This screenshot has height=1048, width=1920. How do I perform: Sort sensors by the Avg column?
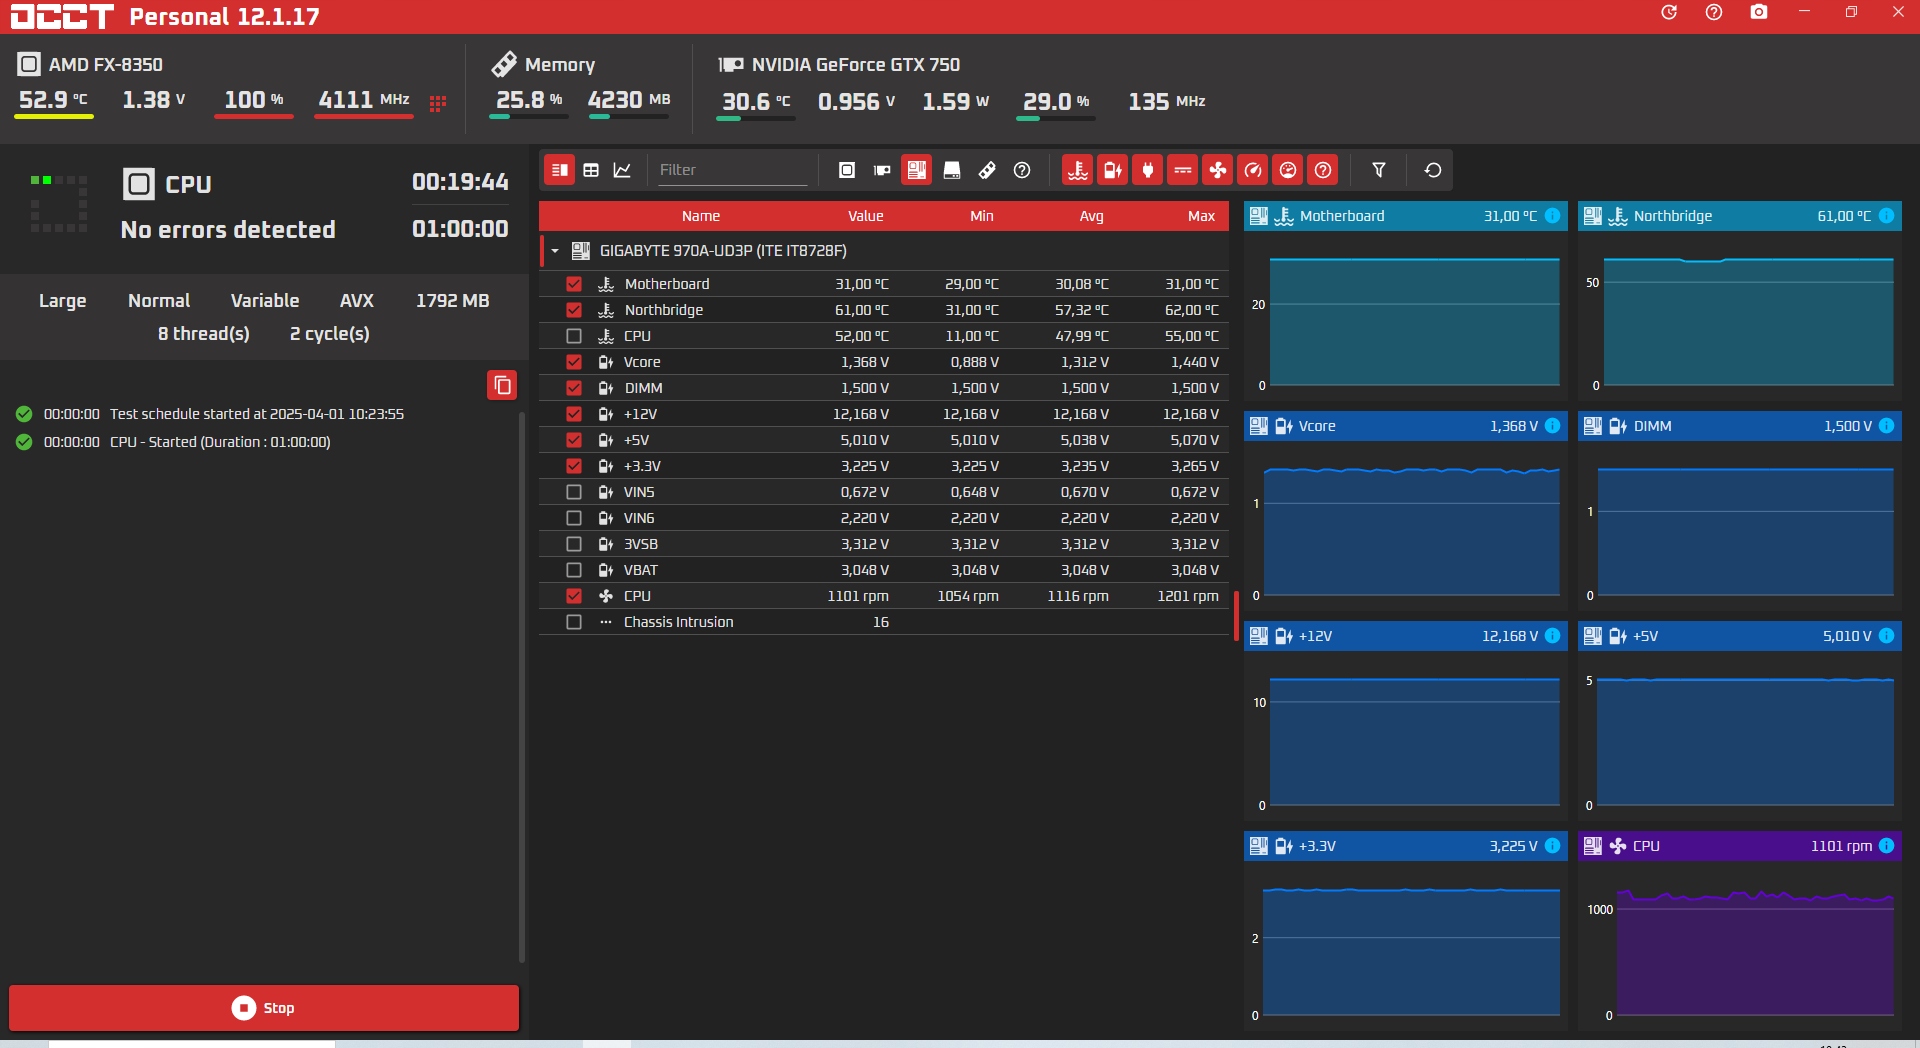click(x=1092, y=216)
